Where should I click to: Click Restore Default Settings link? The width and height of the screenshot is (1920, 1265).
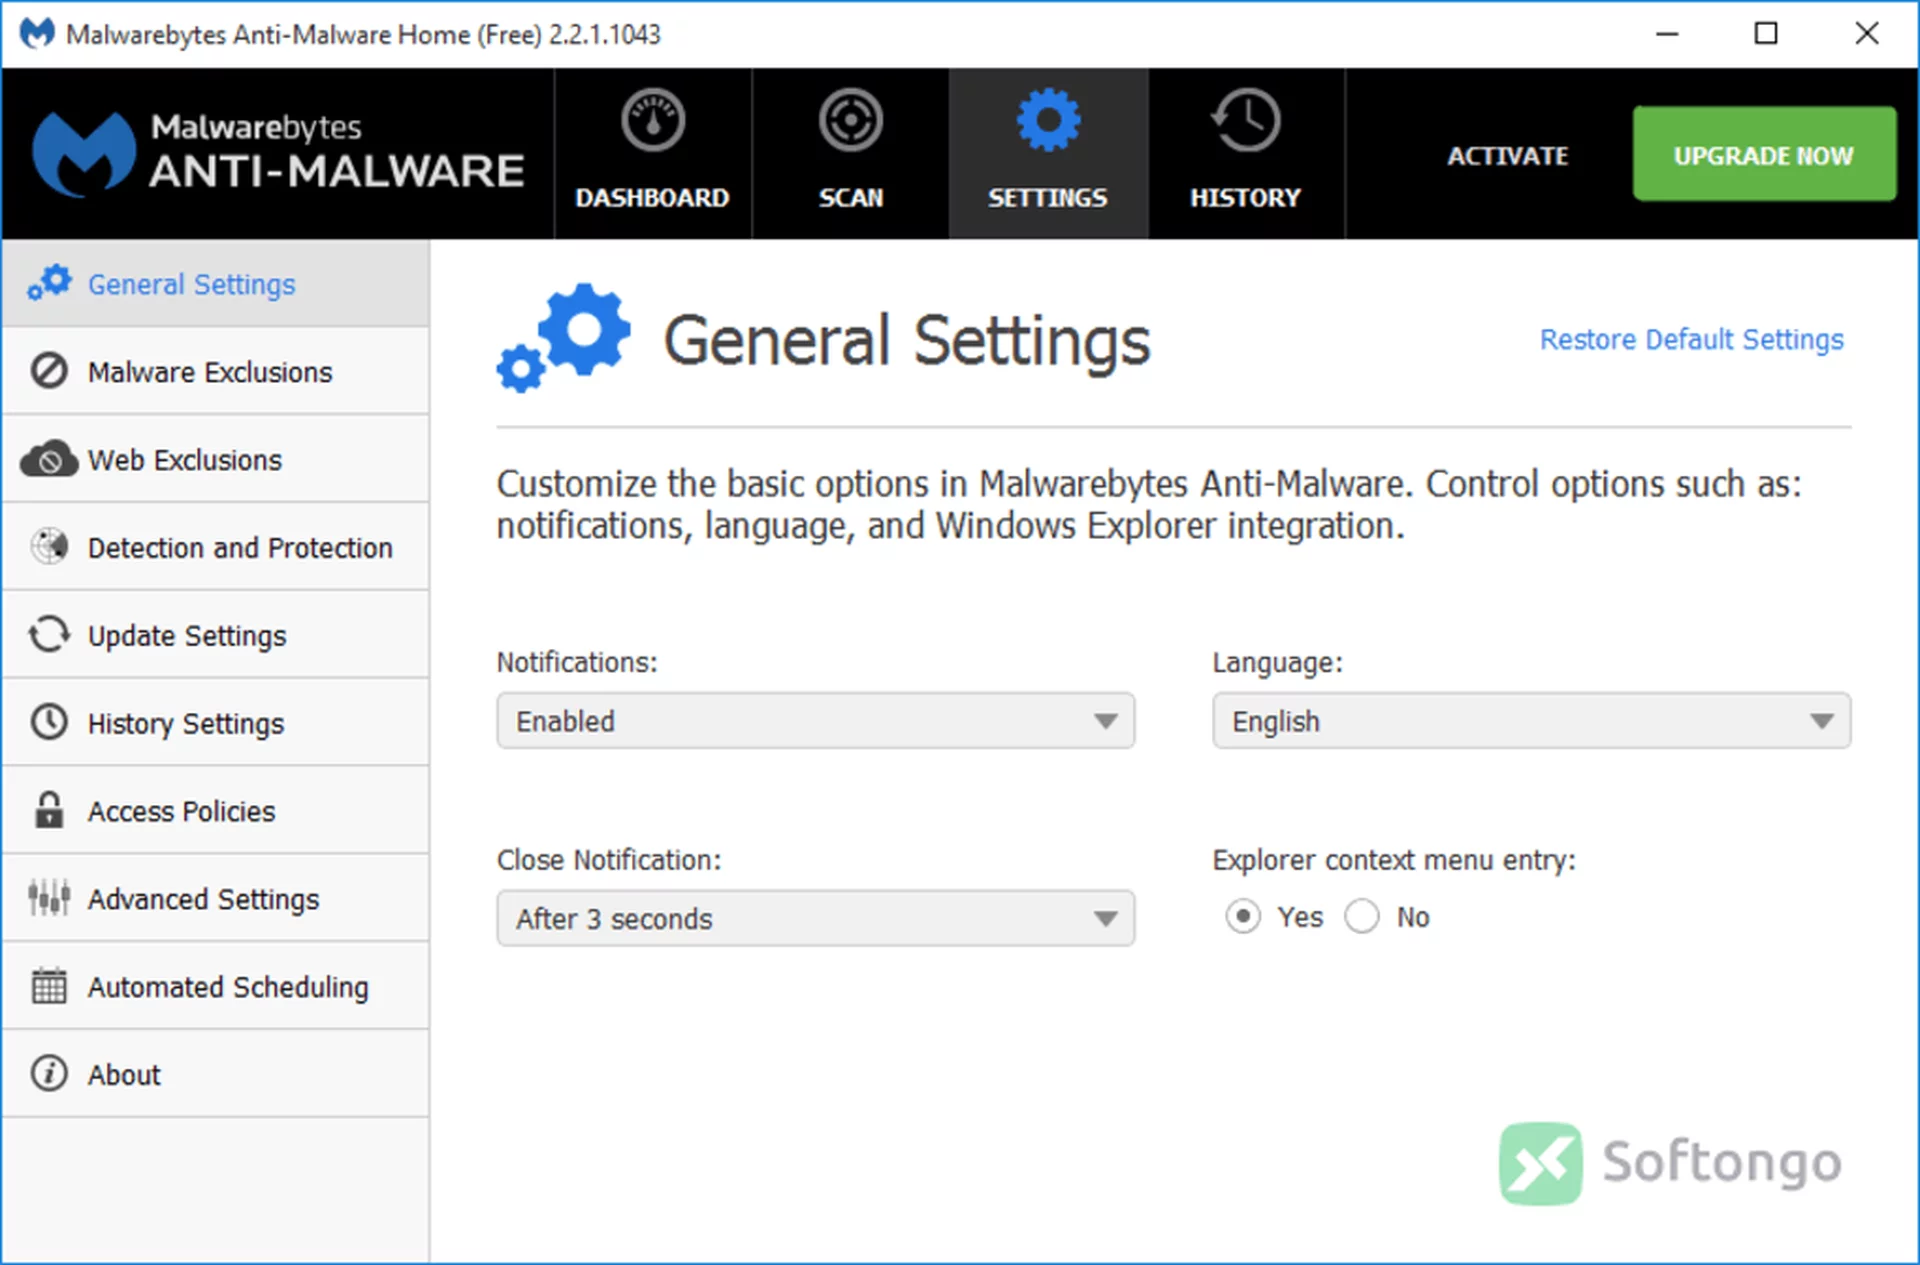click(1692, 340)
